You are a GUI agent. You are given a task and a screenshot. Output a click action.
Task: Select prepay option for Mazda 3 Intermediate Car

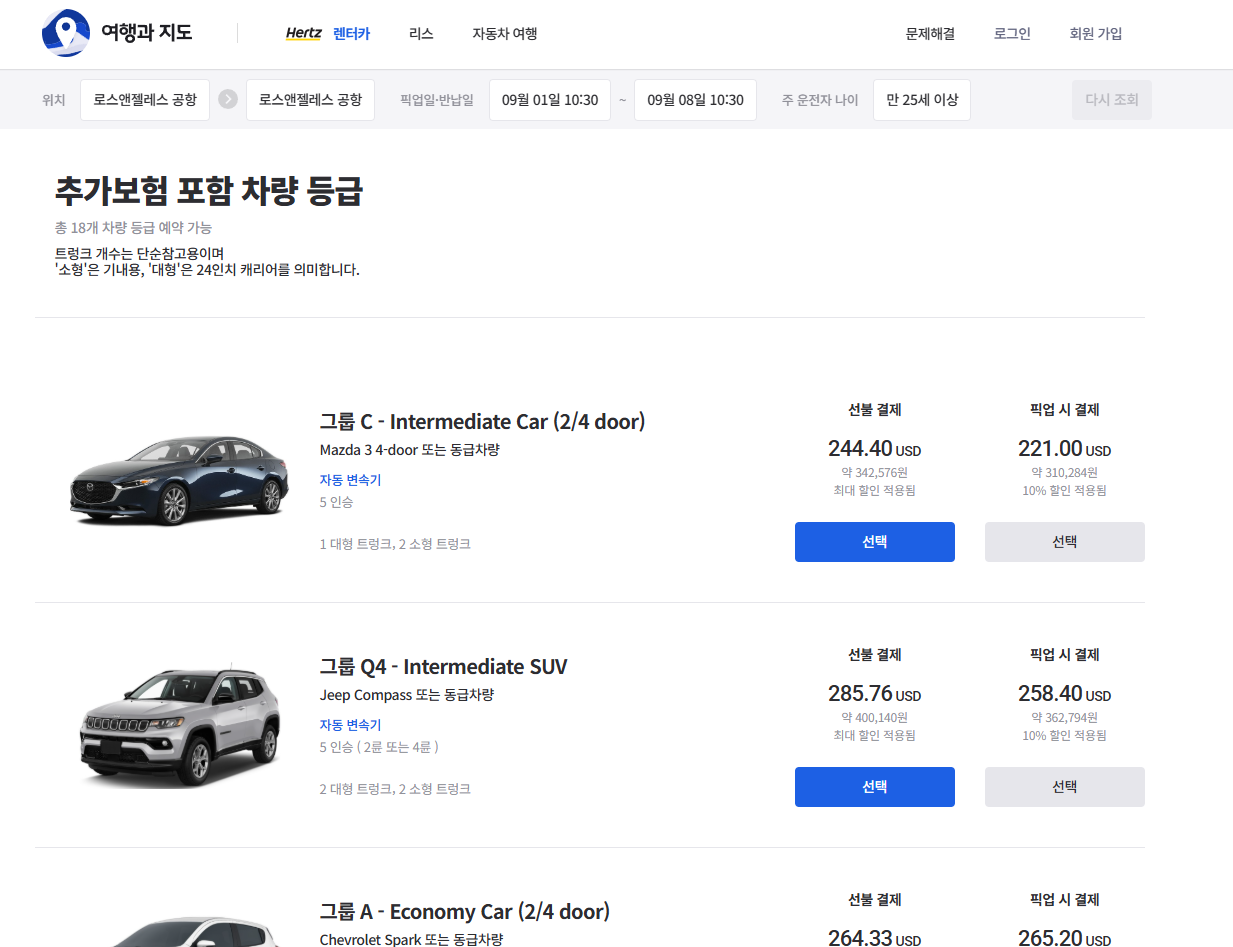tap(874, 542)
